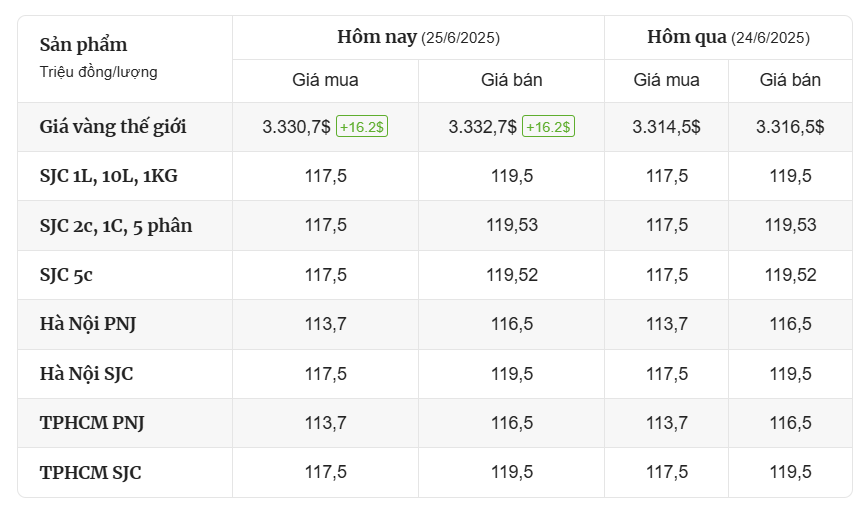Click yesterday's world gold sell price 3.316,5$
This screenshot has height=506, width=865.
coord(790,127)
